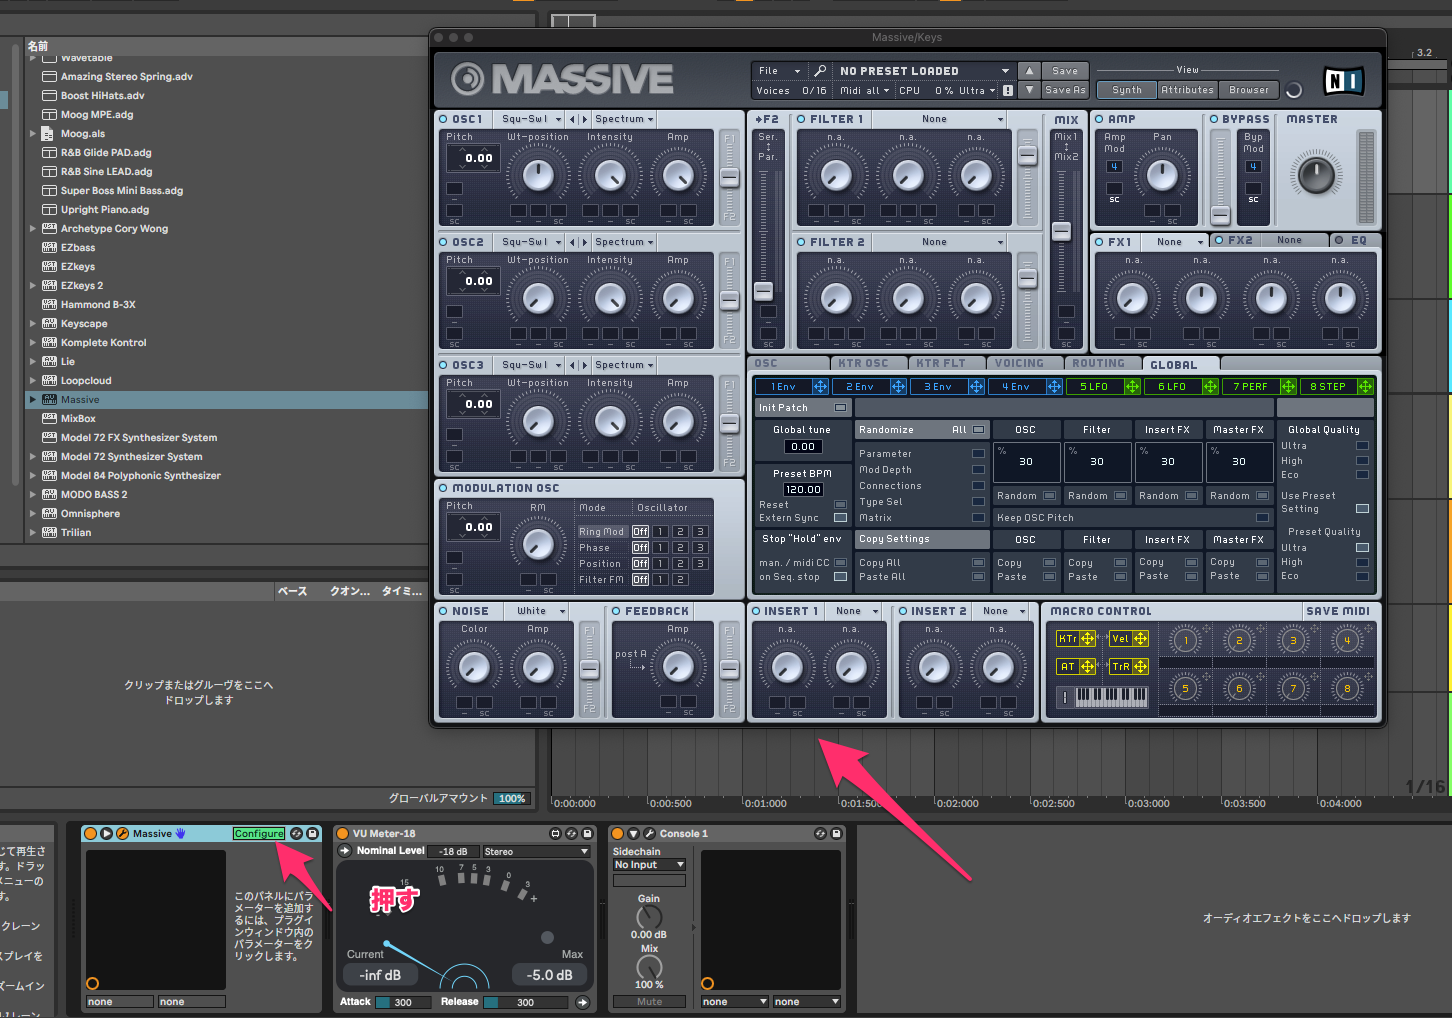
Task: Click the exclamation mark panic icon
Action: pos(1064,697)
